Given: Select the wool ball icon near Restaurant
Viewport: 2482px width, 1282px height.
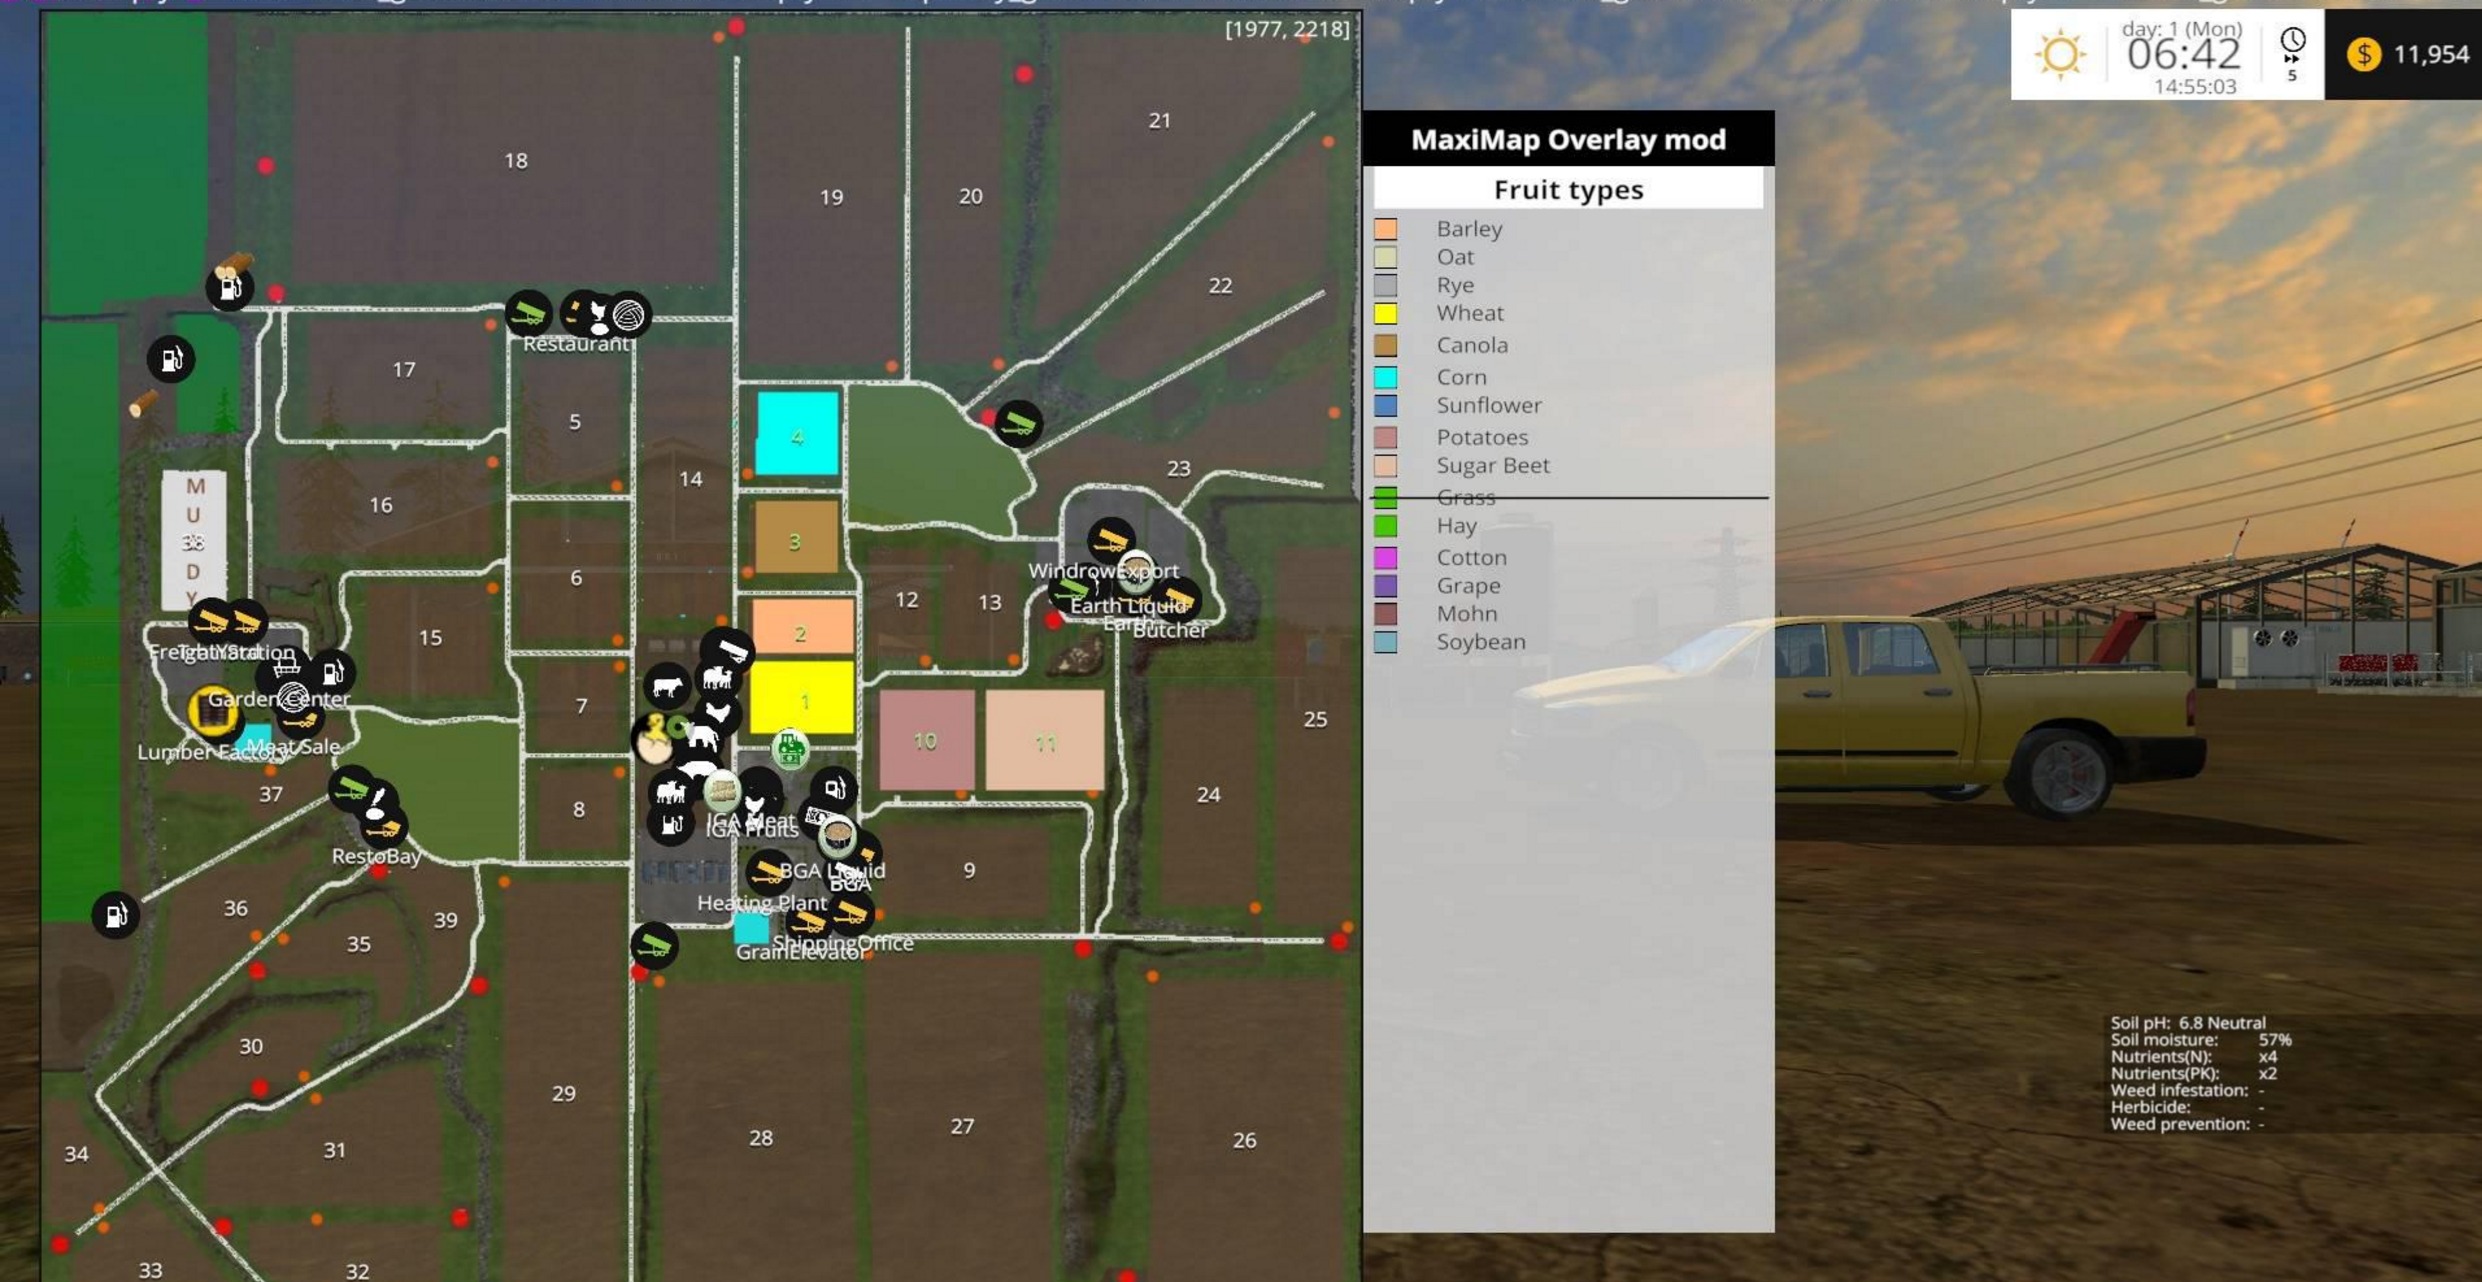Looking at the screenshot, I should point(628,315).
